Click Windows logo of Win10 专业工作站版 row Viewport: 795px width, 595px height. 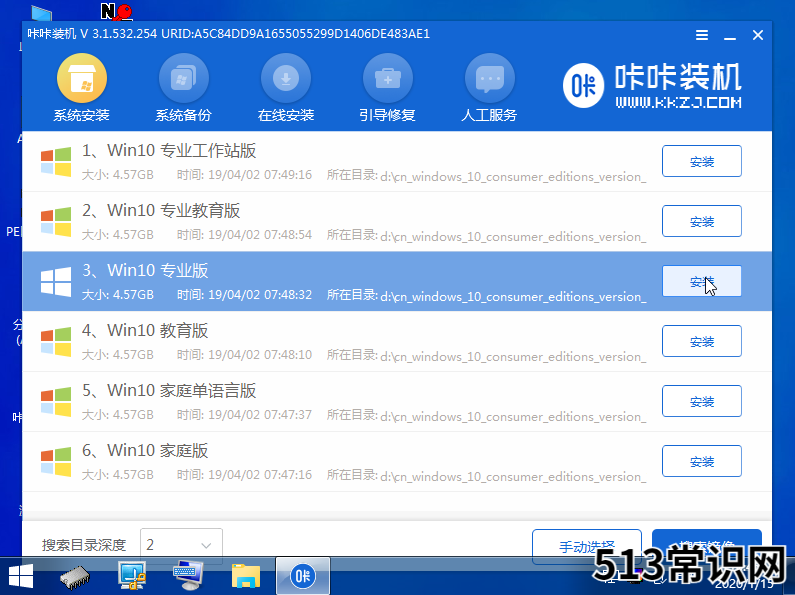pos(56,162)
